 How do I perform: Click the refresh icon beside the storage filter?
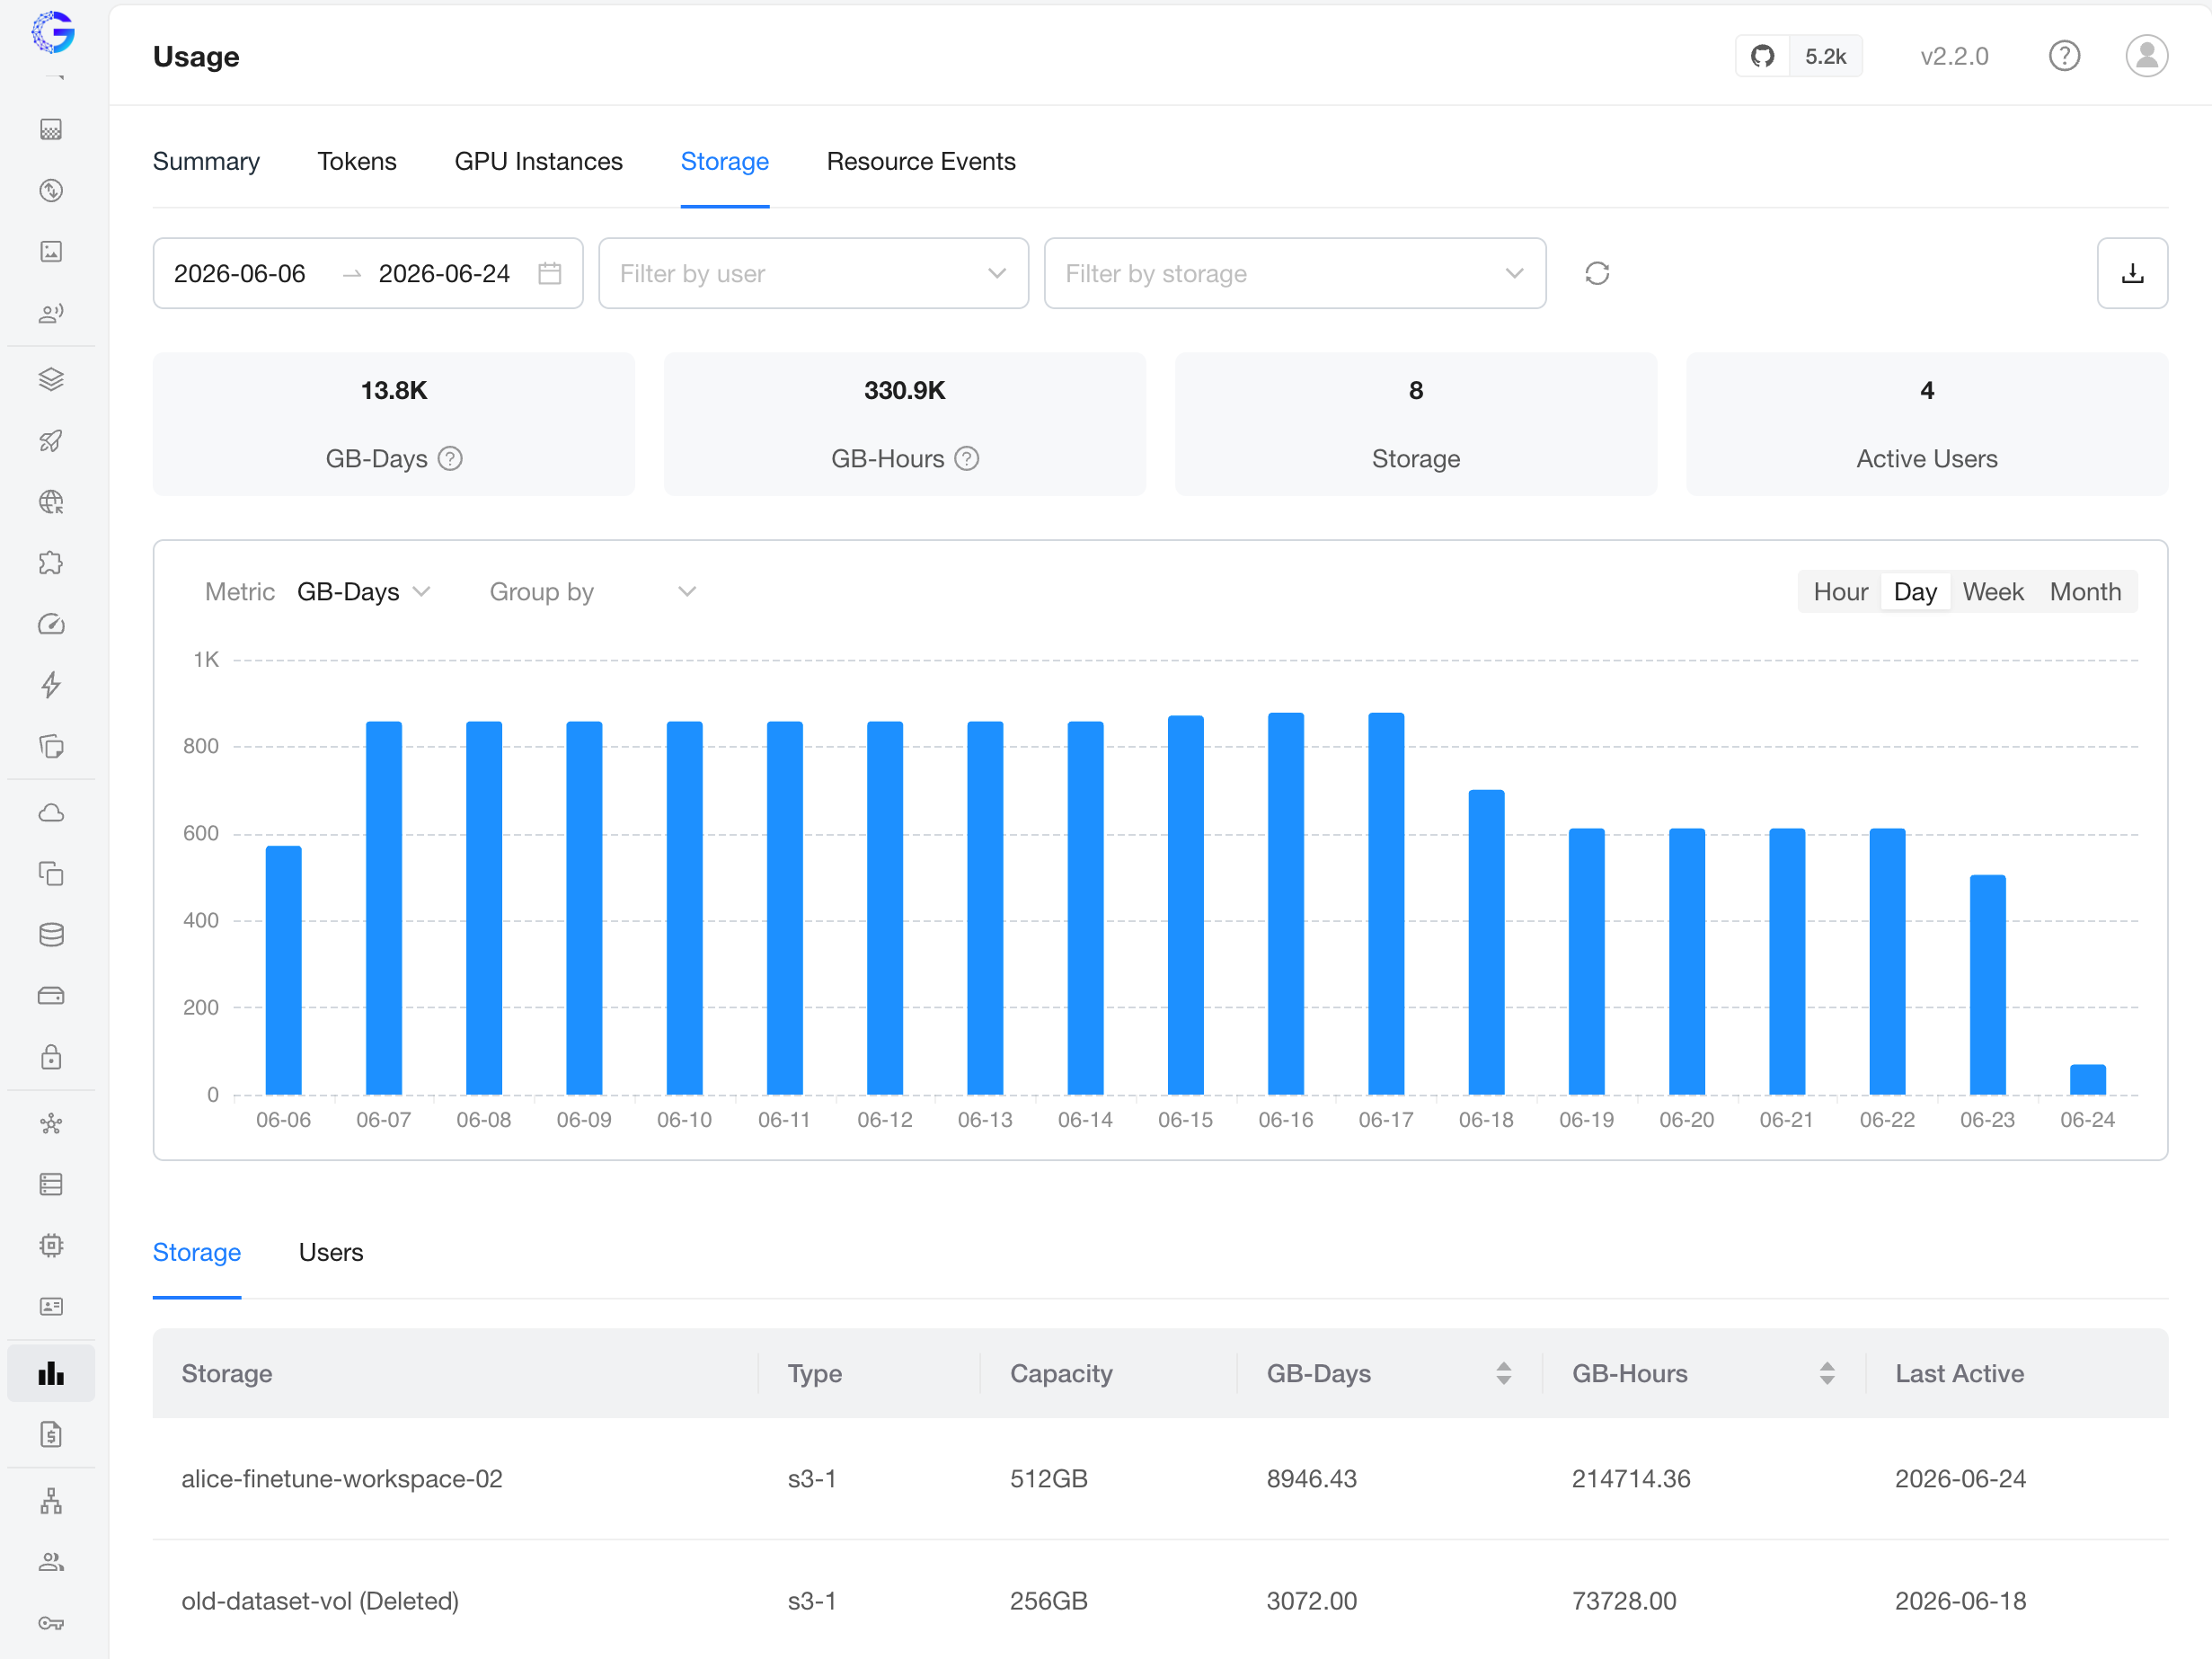[x=1597, y=273]
